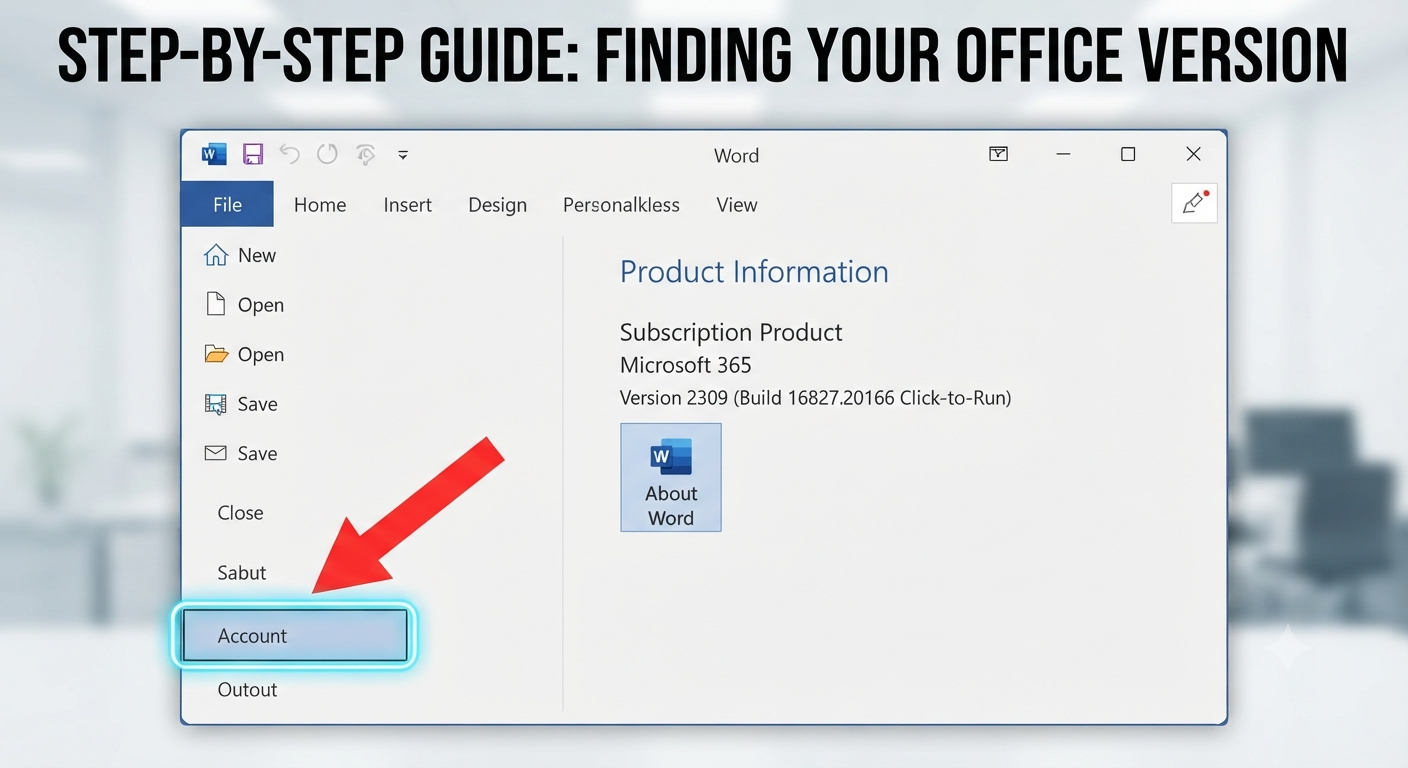Image resolution: width=1408 pixels, height=768 pixels.
Task: Open the Account page
Action: click(x=294, y=635)
